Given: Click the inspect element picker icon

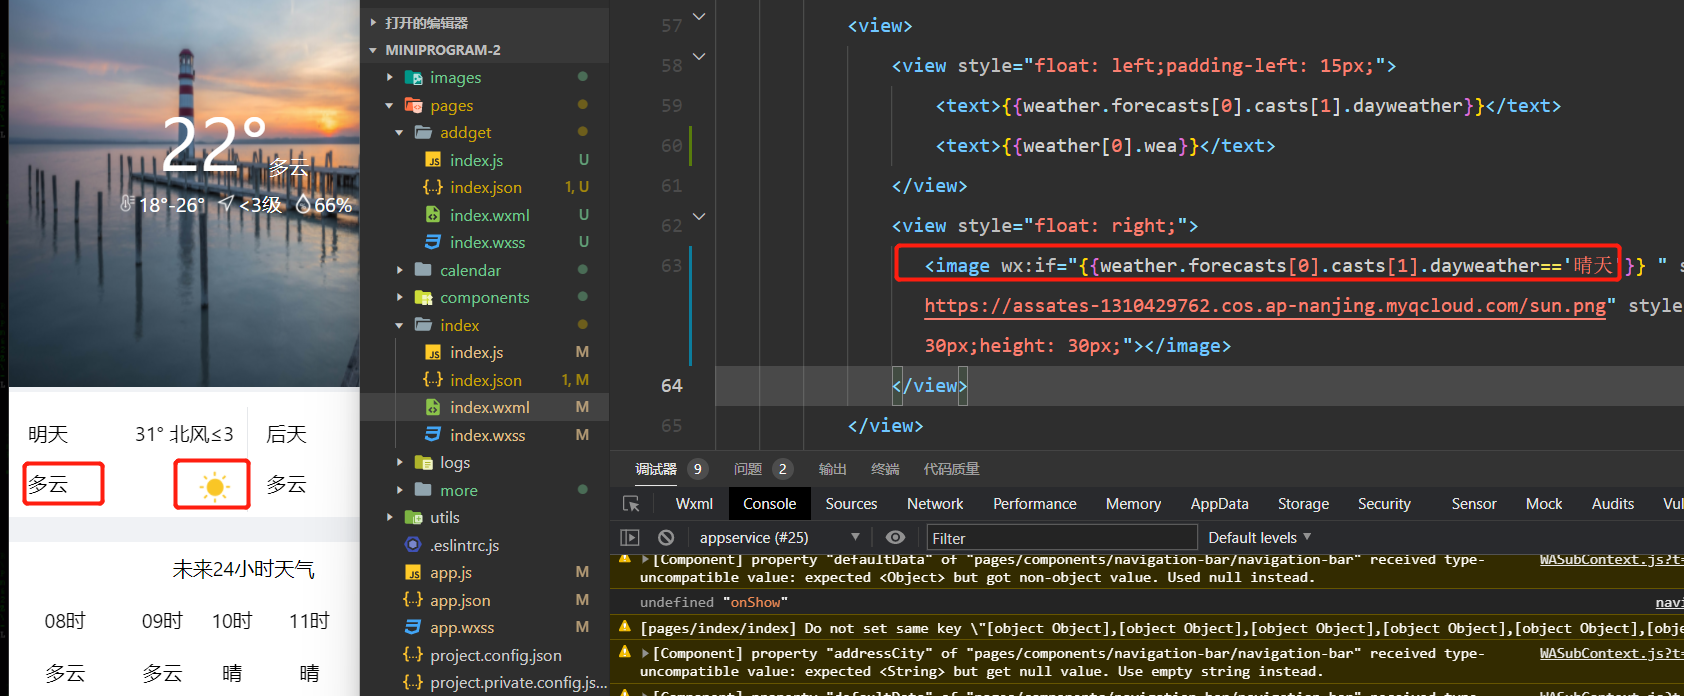Looking at the screenshot, I should pyautogui.click(x=631, y=504).
